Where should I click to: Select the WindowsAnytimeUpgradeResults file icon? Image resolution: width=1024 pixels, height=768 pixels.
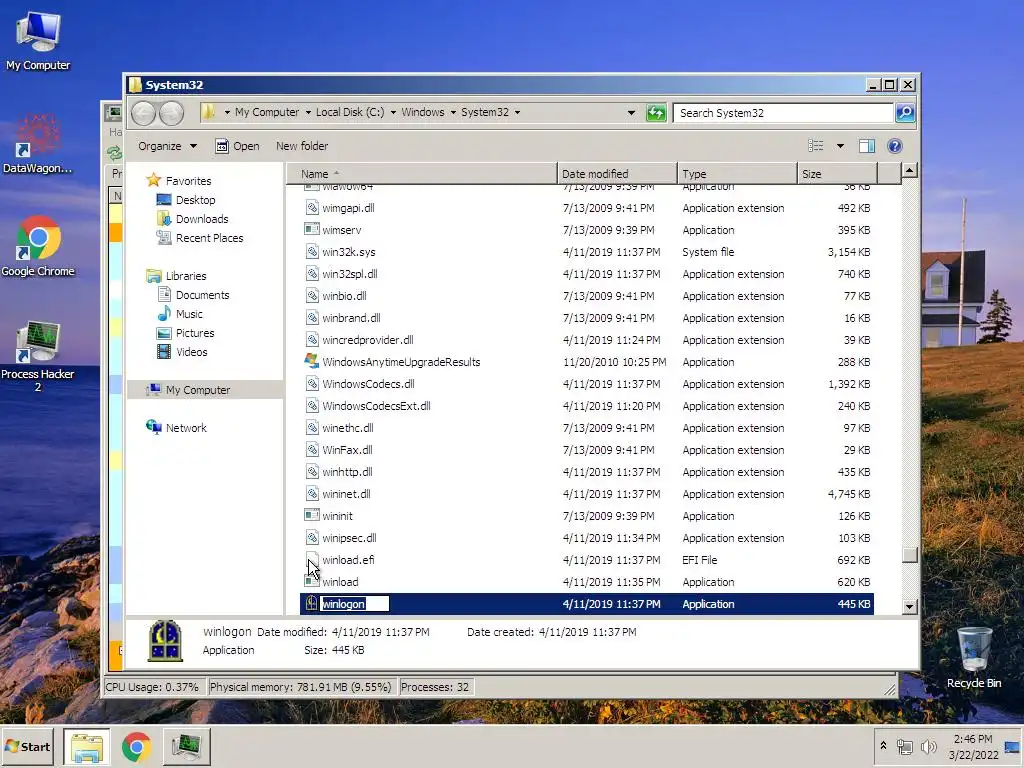(312, 361)
